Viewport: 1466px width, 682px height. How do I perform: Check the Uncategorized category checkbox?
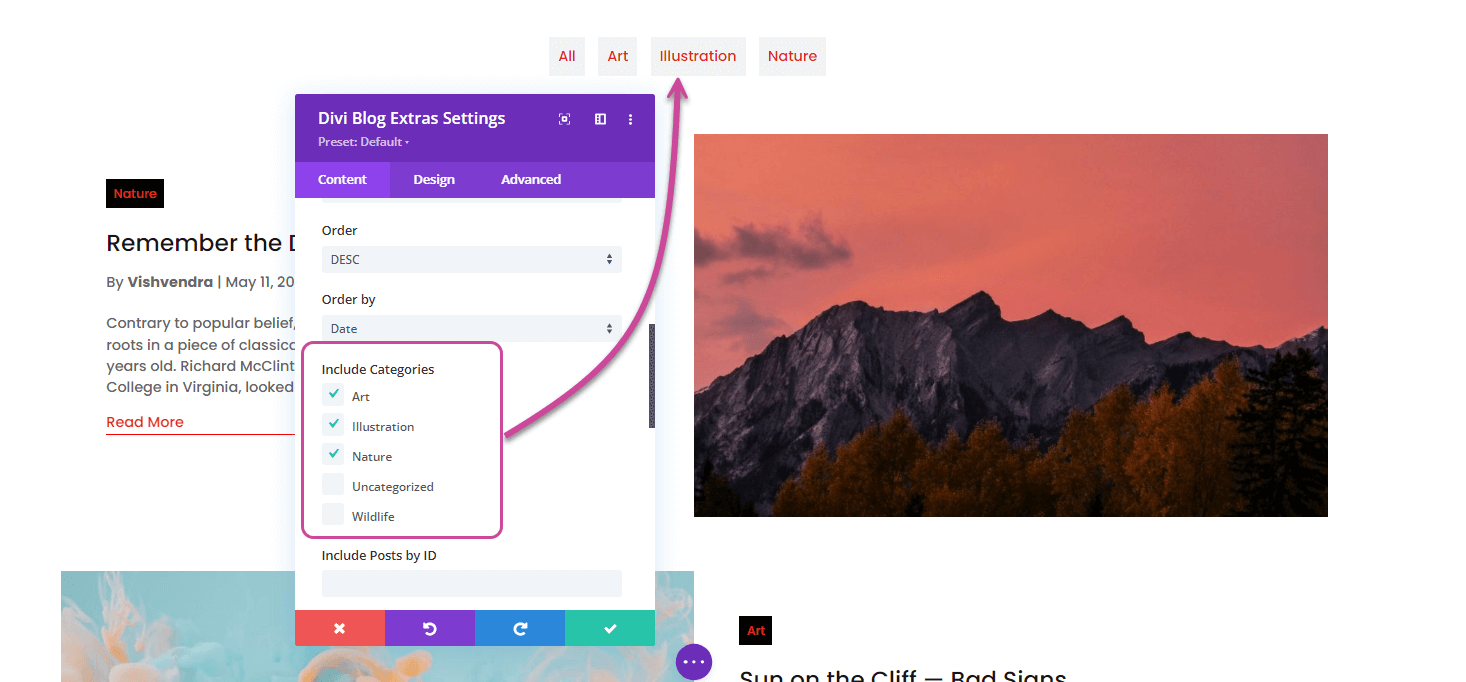(333, 485)
